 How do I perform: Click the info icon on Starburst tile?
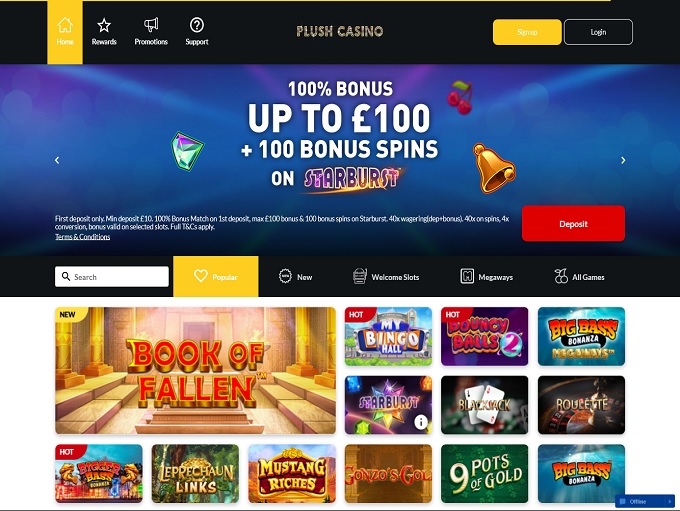click(421, 422)
